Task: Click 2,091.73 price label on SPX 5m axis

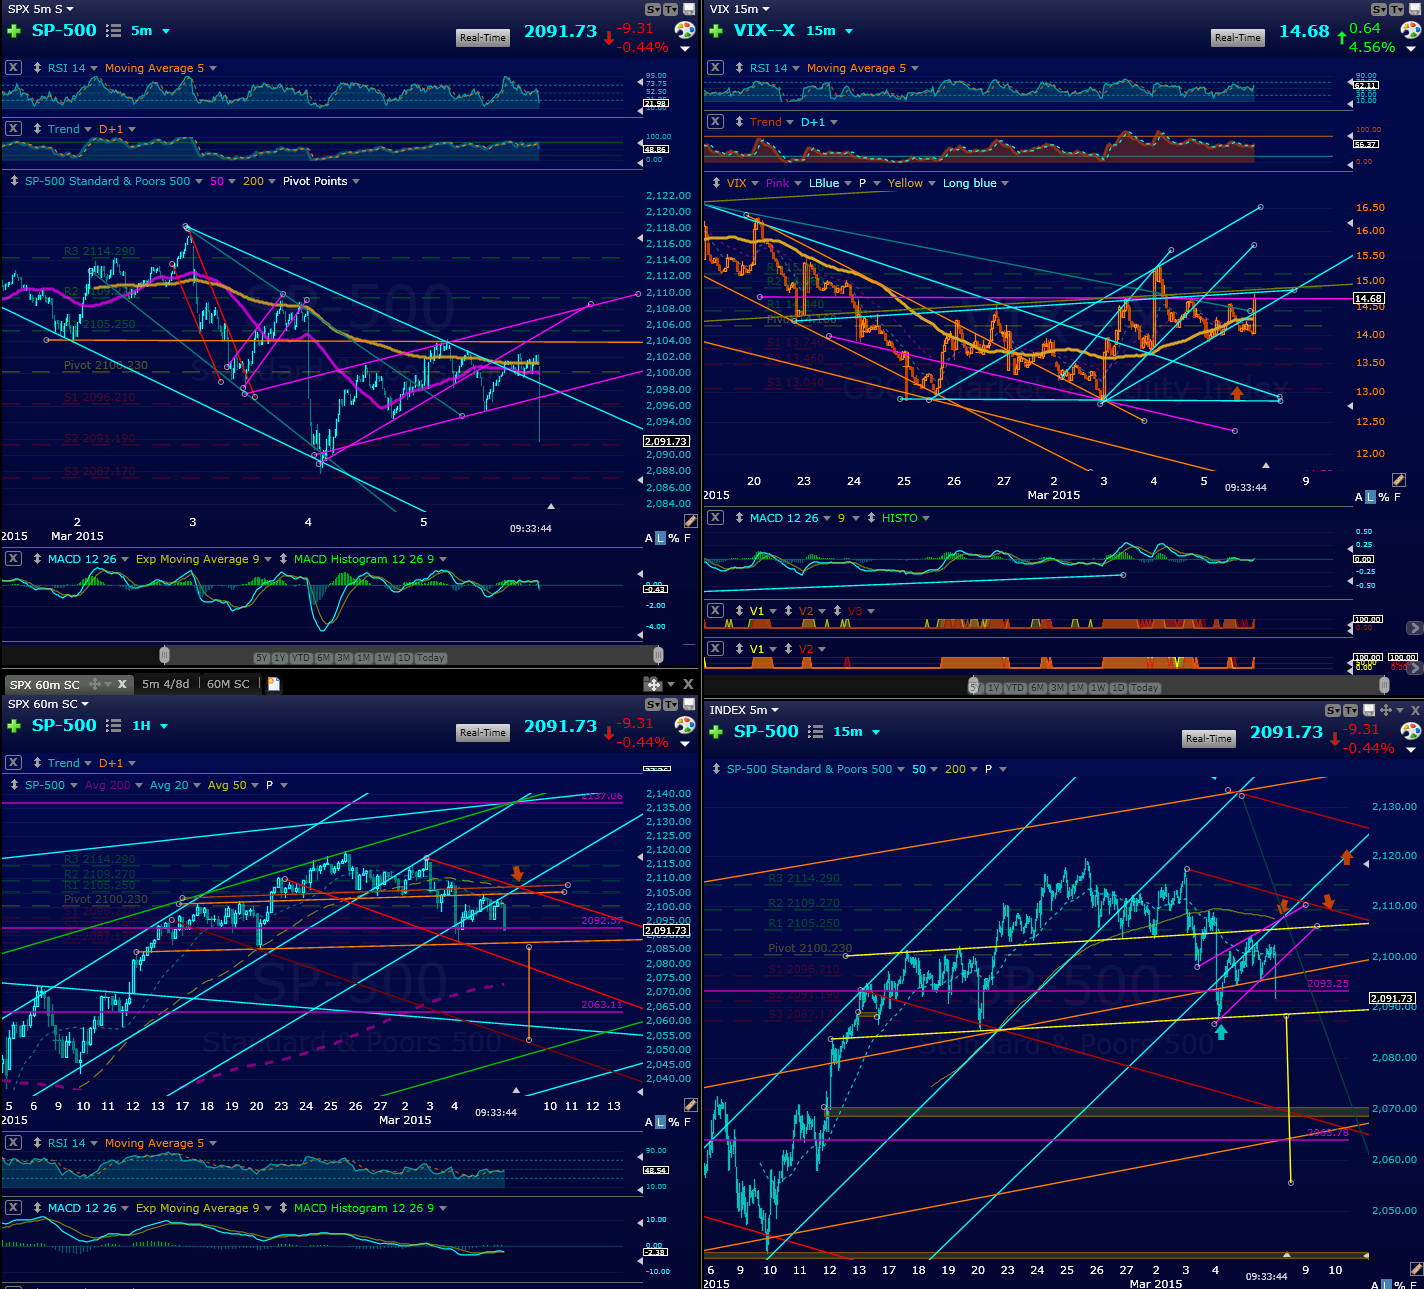Action: 666,441
